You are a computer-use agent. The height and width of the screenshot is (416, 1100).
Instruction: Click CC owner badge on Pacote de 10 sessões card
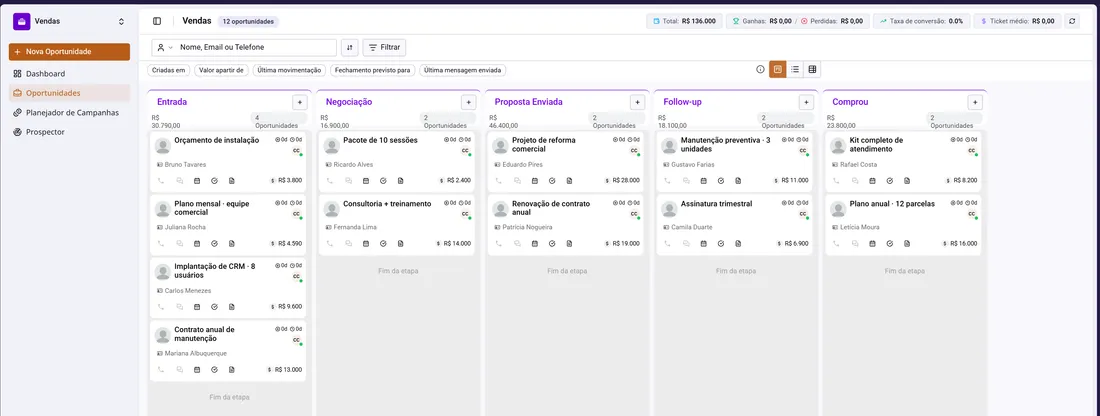pos(465,151)
